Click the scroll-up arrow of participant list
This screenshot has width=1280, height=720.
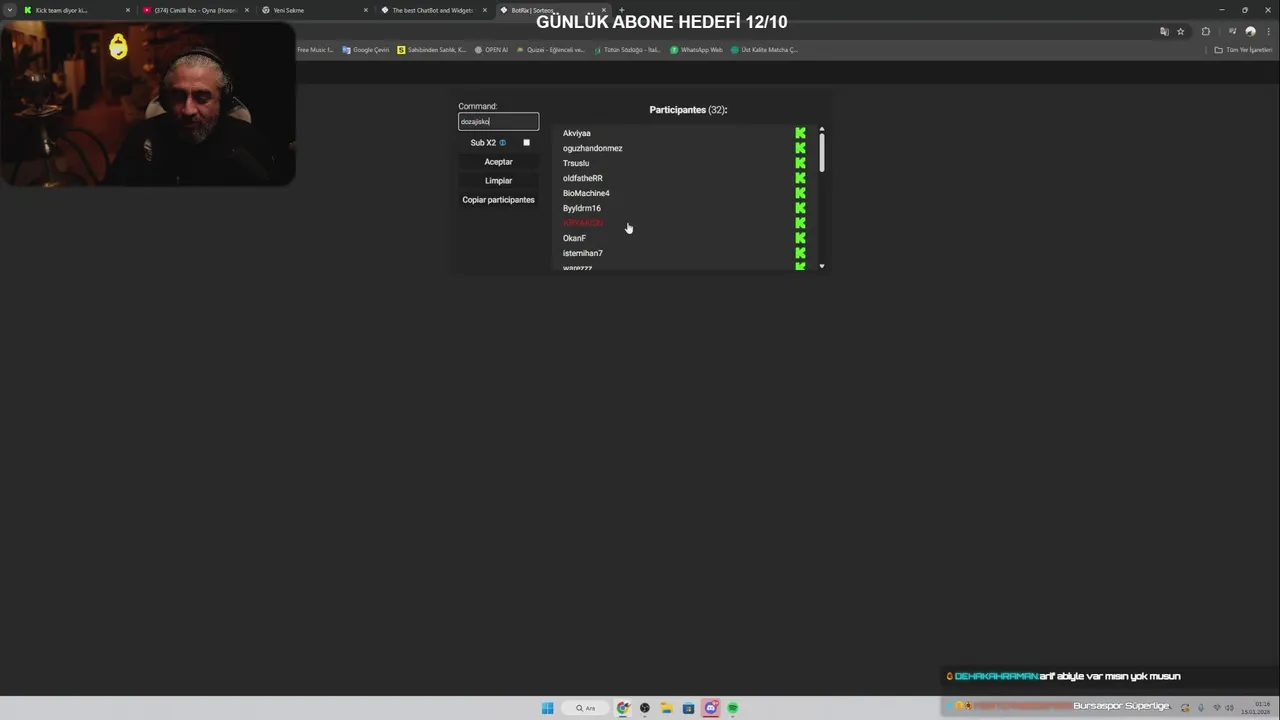[822, 129]
